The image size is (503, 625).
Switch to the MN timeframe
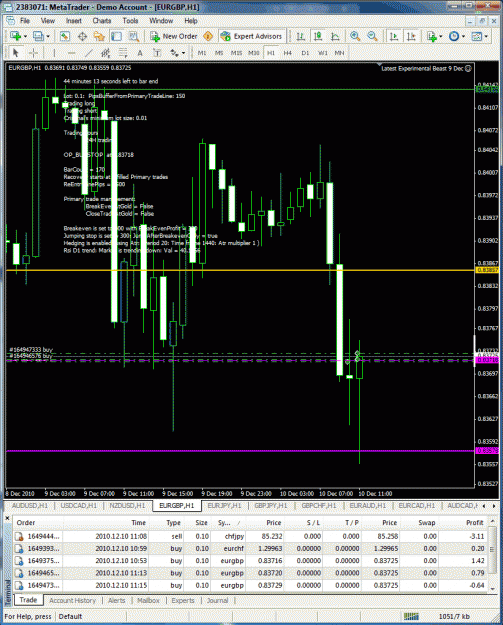pos(339,53)
